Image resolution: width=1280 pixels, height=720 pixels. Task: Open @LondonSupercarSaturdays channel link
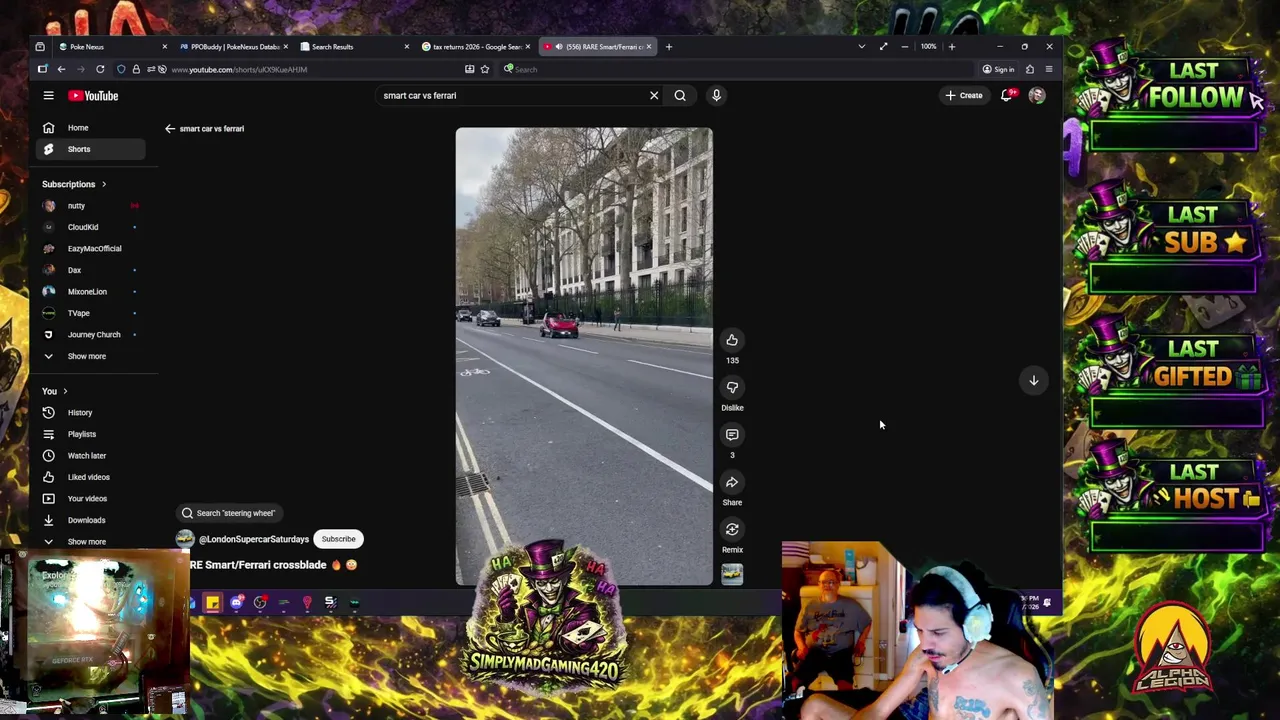(x=254, y=539)
